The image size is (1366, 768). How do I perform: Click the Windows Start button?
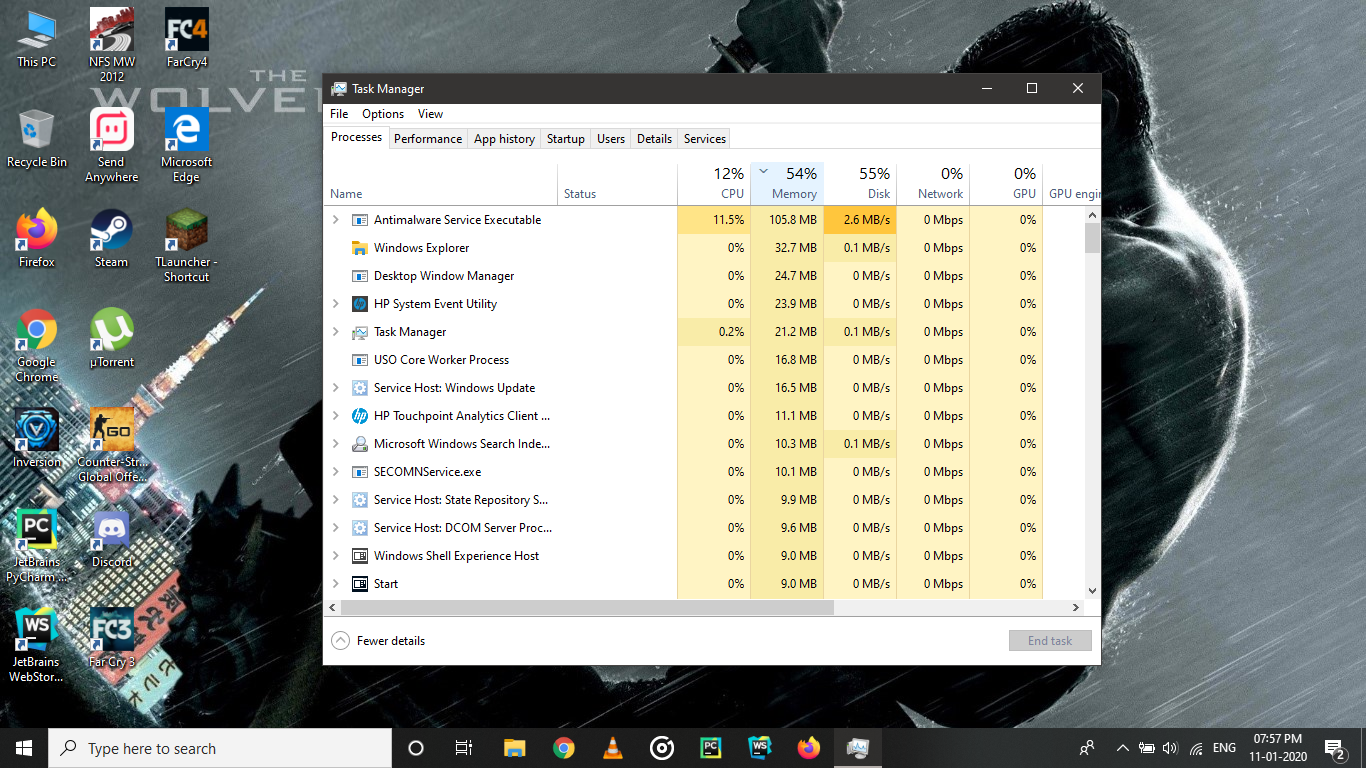pyautogui.click(x=24, y=748)
